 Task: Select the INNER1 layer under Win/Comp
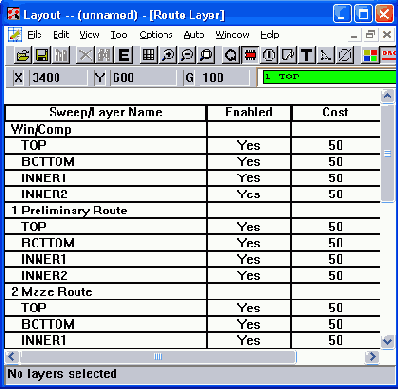click(106, 178)
